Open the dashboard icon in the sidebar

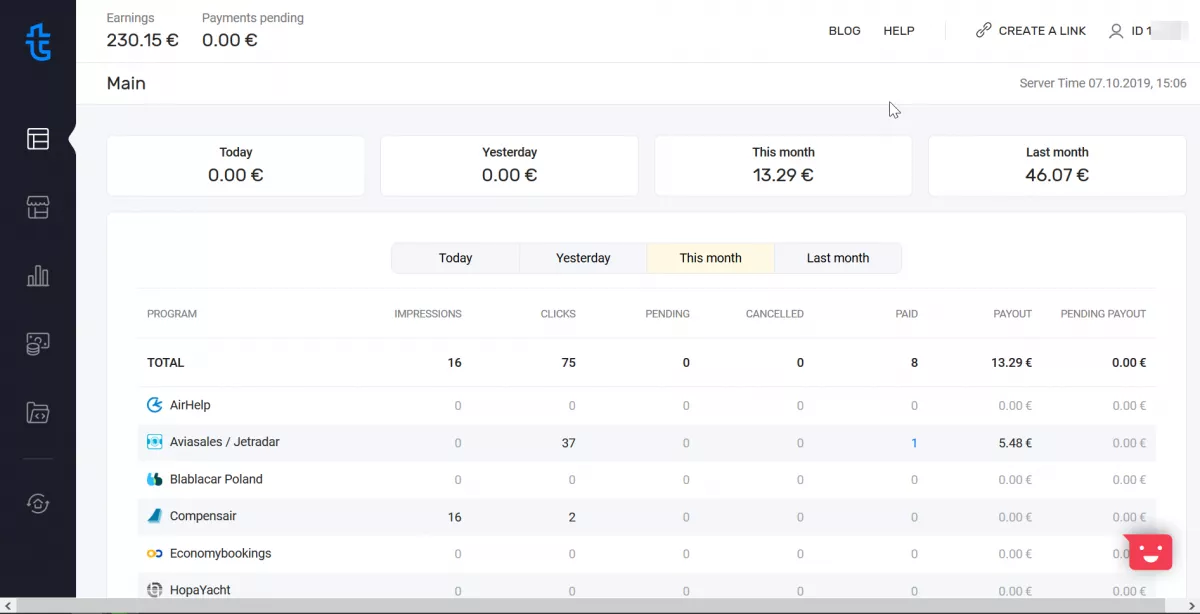(38, 139)
